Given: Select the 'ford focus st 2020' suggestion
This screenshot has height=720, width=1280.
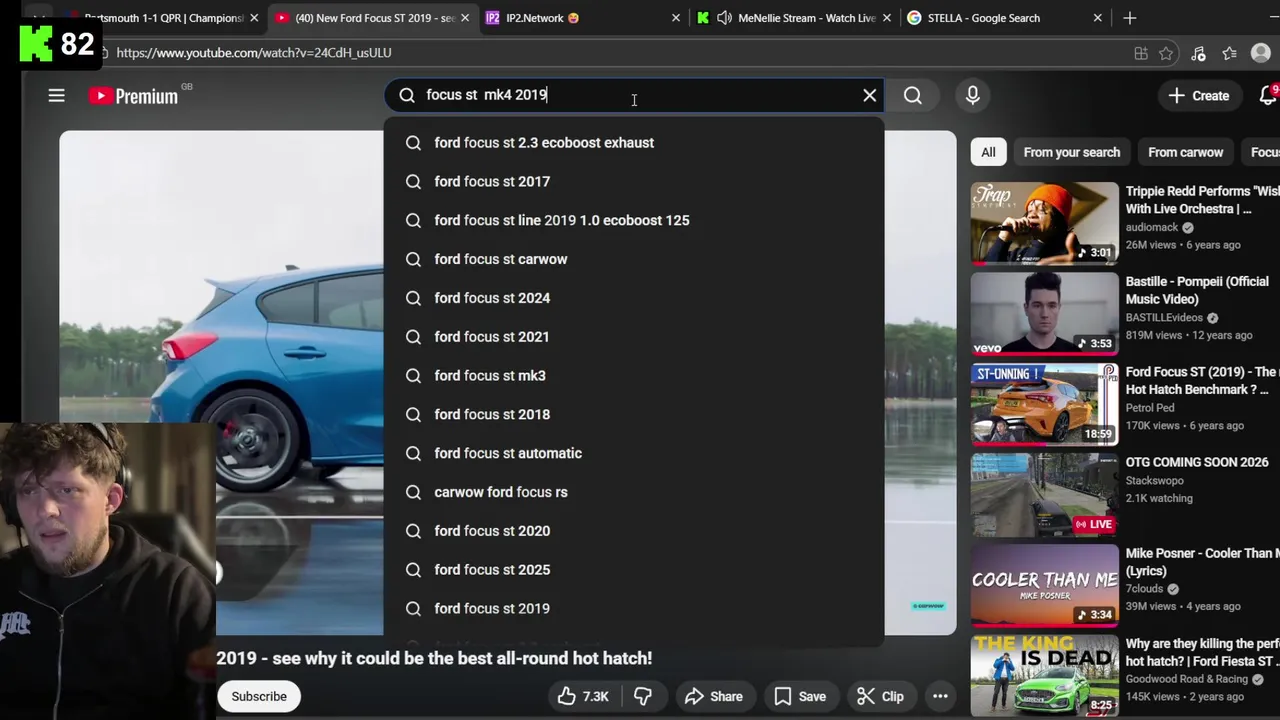Looking at the screenshot, I should pos(634,531).
